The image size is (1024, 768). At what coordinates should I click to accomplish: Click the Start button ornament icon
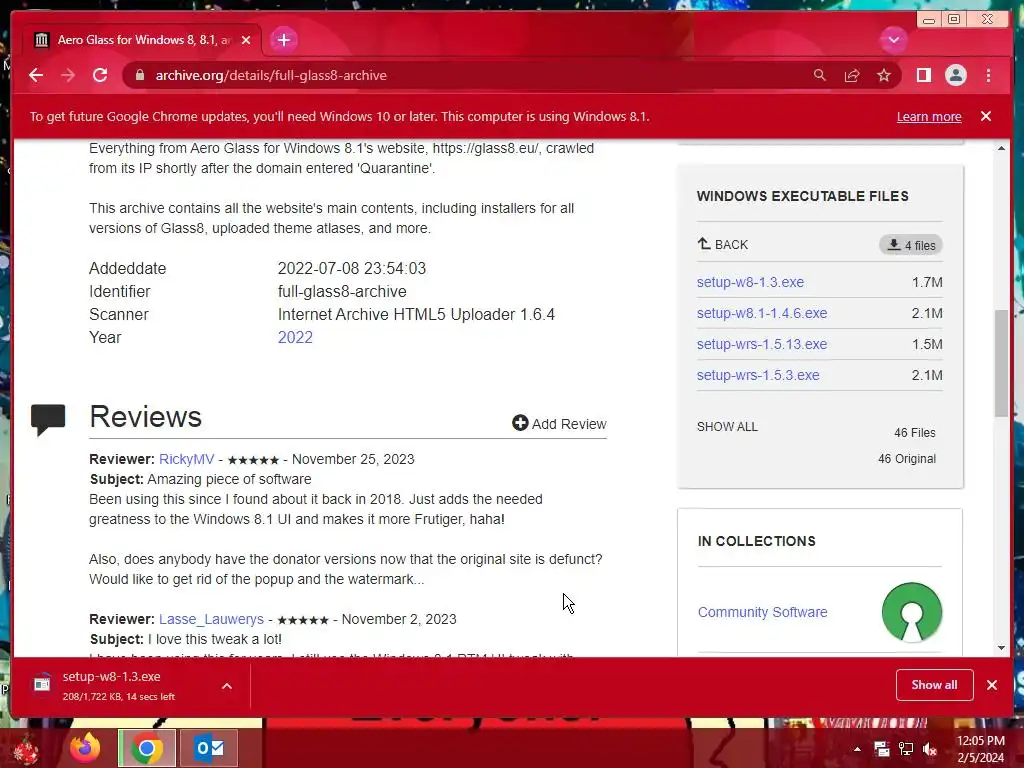[26, 749]
